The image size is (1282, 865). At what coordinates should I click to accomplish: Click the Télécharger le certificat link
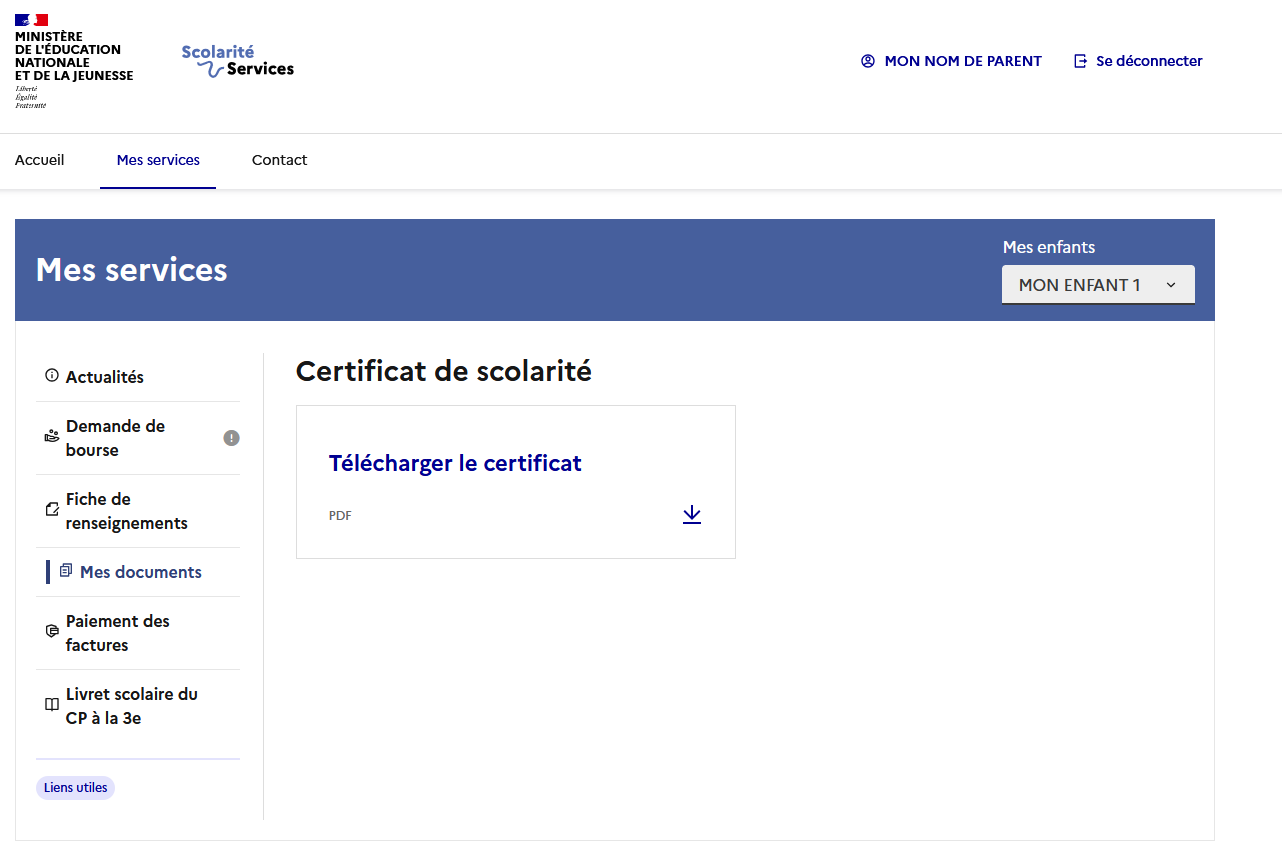click(x=455, y=463)
